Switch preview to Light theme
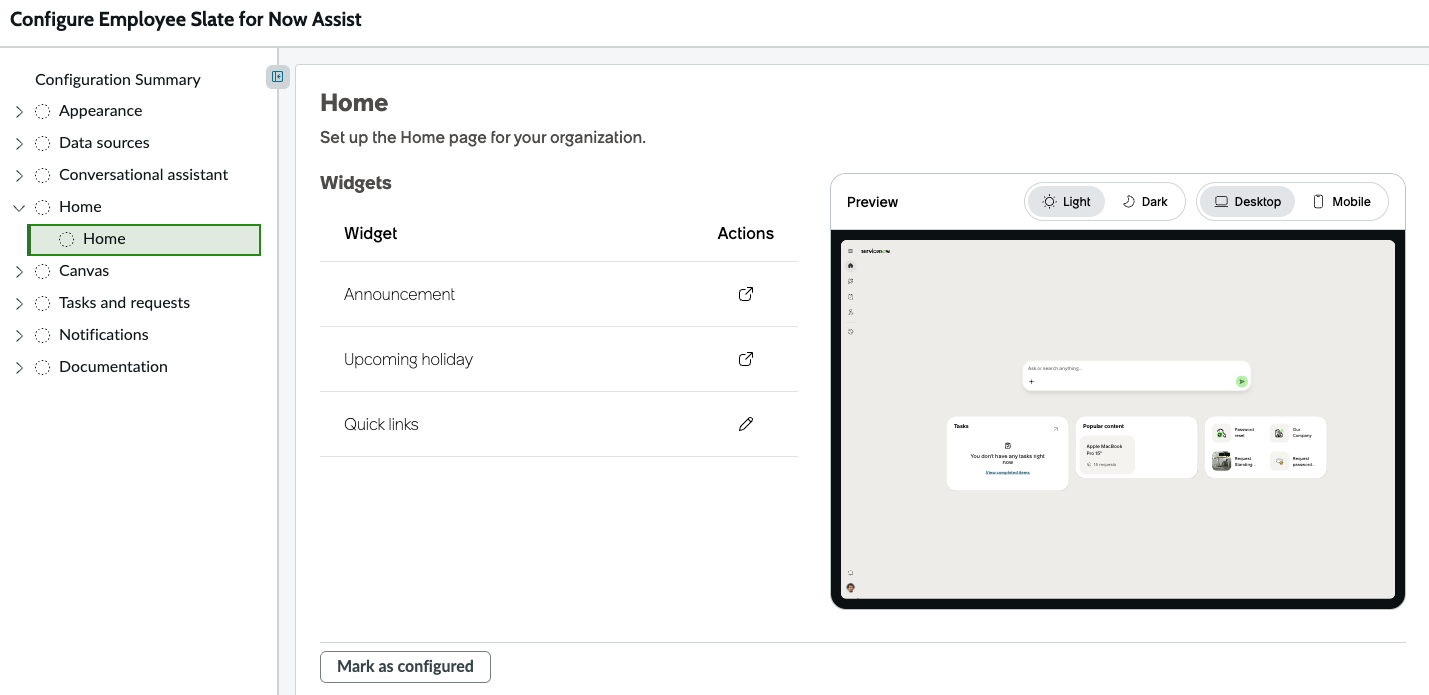Image resolution: width=1429 pixels, height=695 pixels. click(1066, 201)
